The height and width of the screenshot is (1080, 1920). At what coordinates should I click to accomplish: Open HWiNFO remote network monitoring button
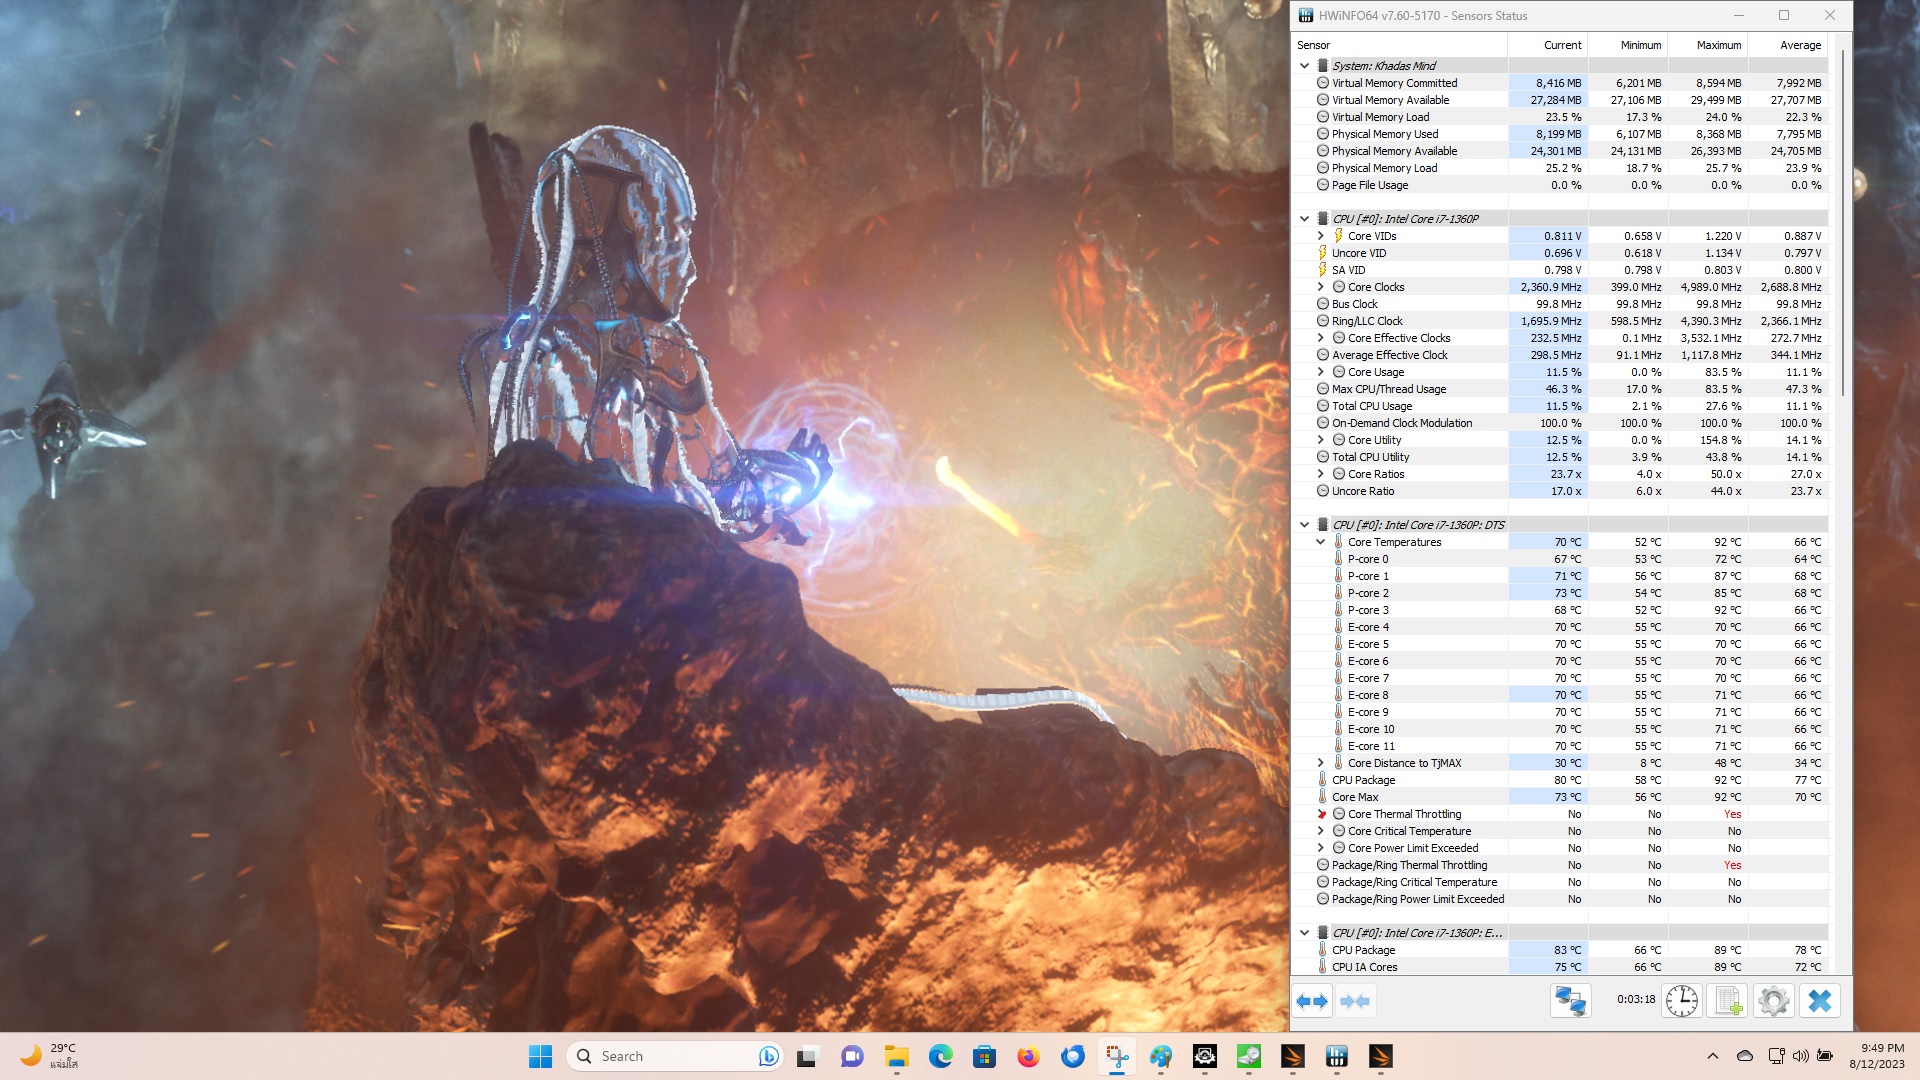[1570, 1001]
